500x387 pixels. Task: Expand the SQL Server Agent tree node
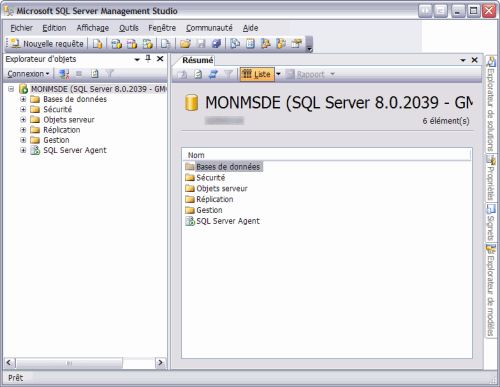[x=23, y=150]
